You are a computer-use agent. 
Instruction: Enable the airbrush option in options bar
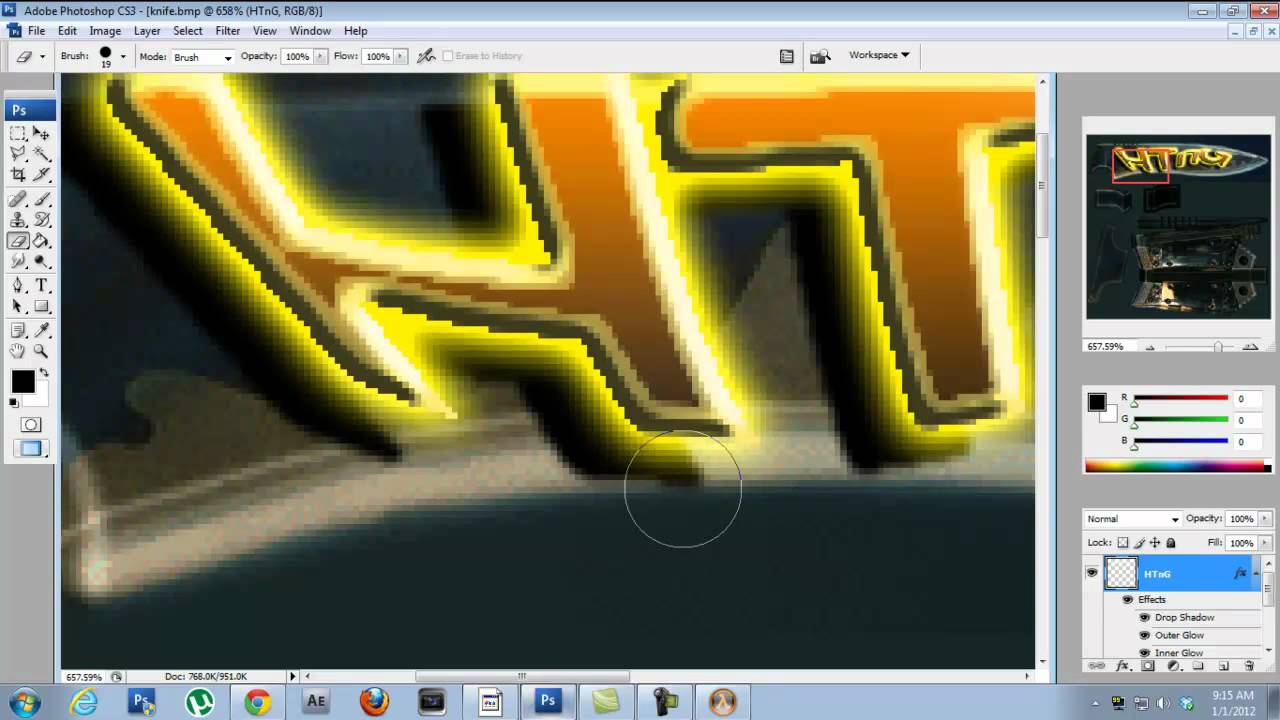tap(426, 56)
